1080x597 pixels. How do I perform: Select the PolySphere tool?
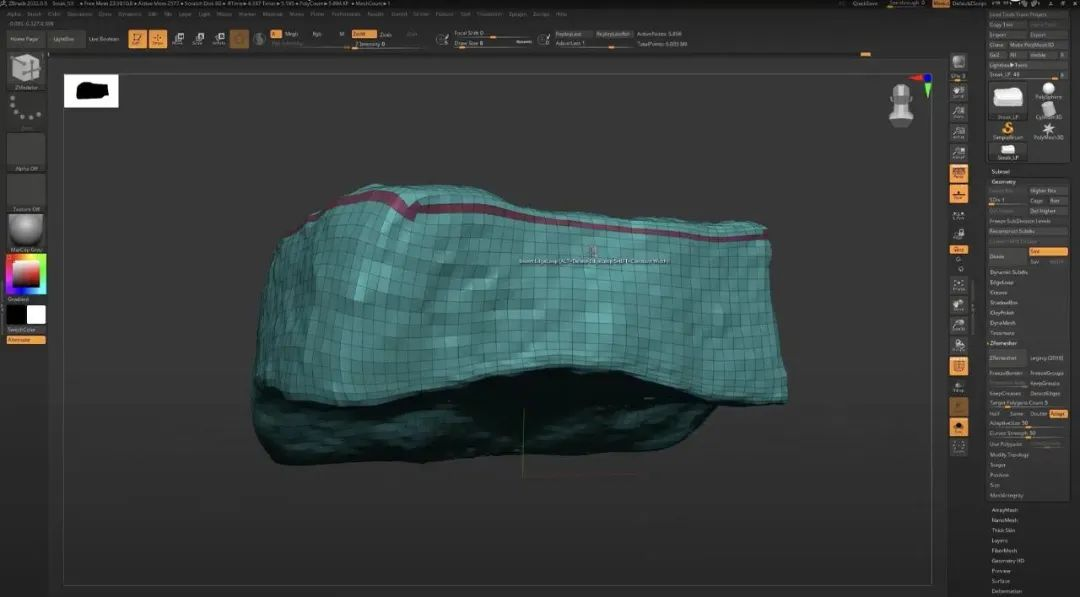click(1048, 92)
